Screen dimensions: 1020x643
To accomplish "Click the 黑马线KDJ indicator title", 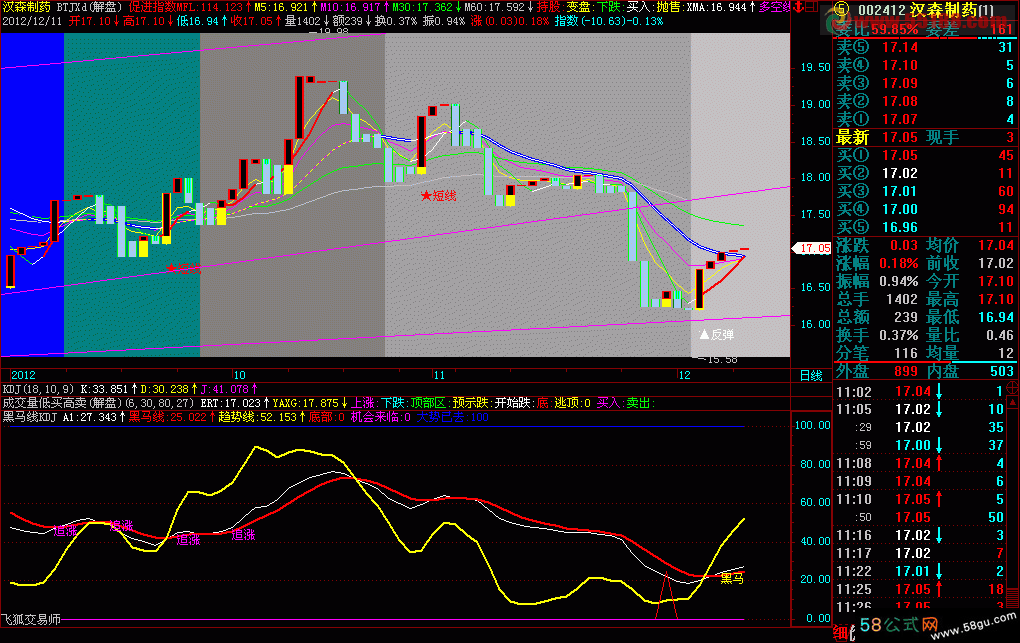I will tap(30, 417).
